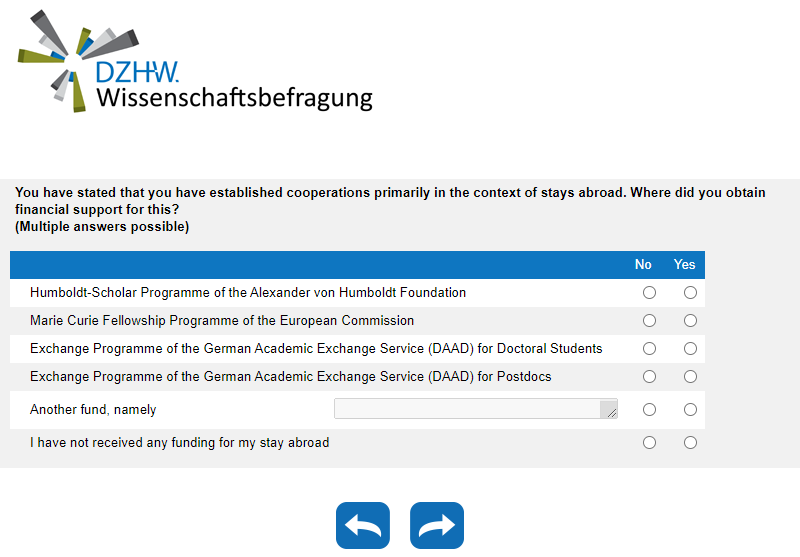Select No for DAAD Doctoral Students programme
800x557 pixels.
coord(650,349)
